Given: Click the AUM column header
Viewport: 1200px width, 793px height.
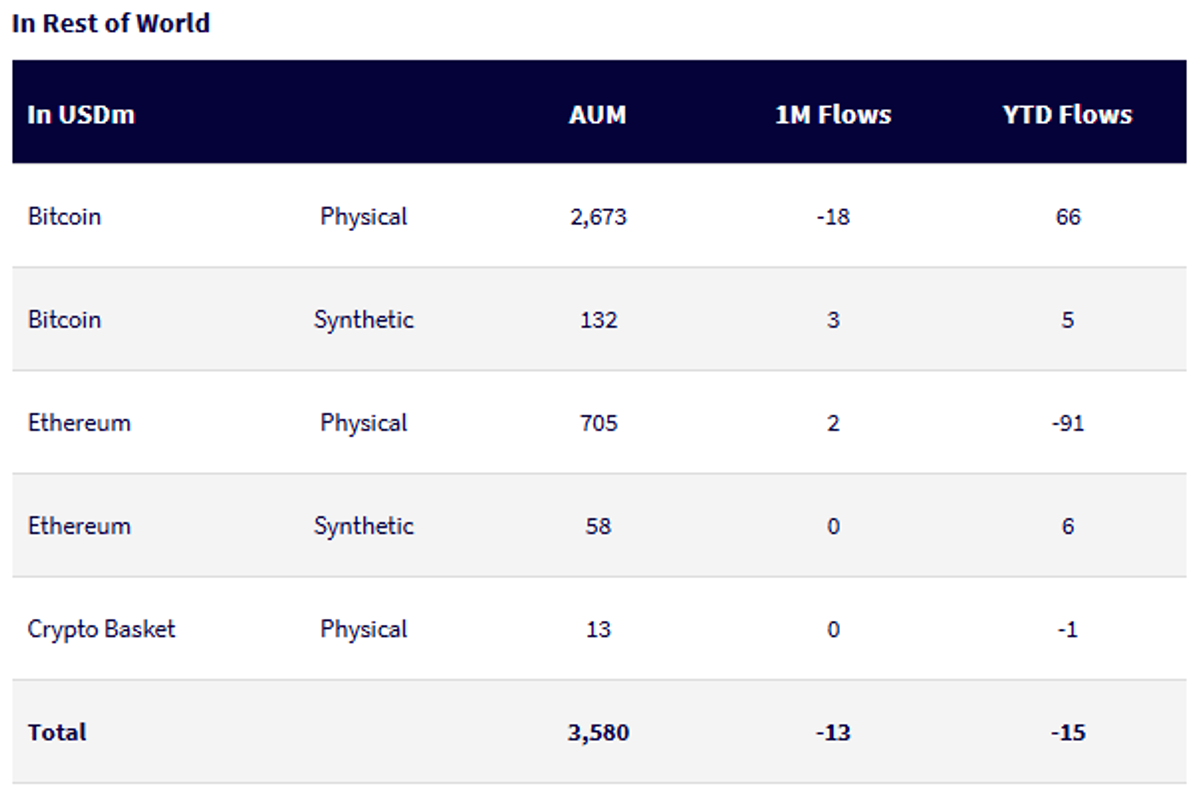Looking at the screenshot, I should coord(597,115).
